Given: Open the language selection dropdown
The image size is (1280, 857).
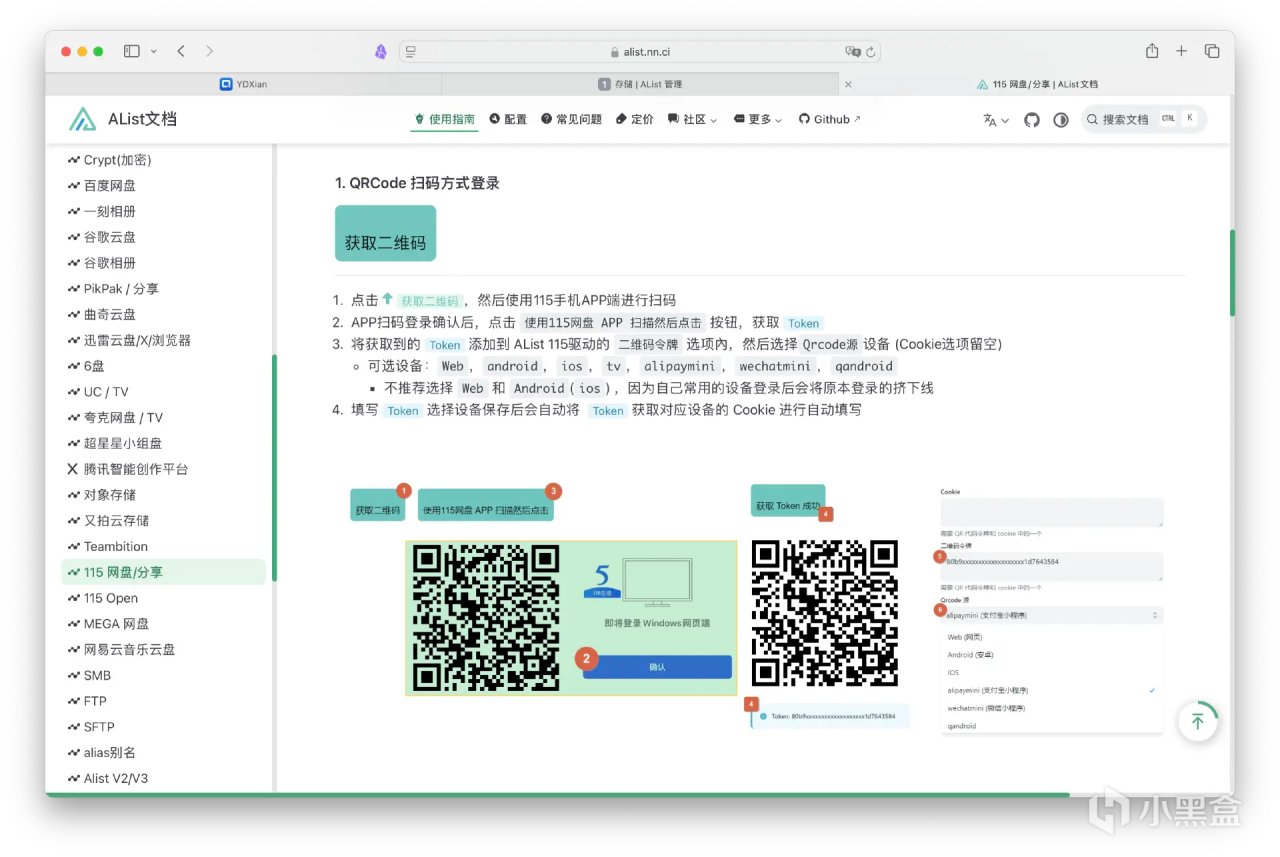Looking at the screenshot, I should [996, 120].
